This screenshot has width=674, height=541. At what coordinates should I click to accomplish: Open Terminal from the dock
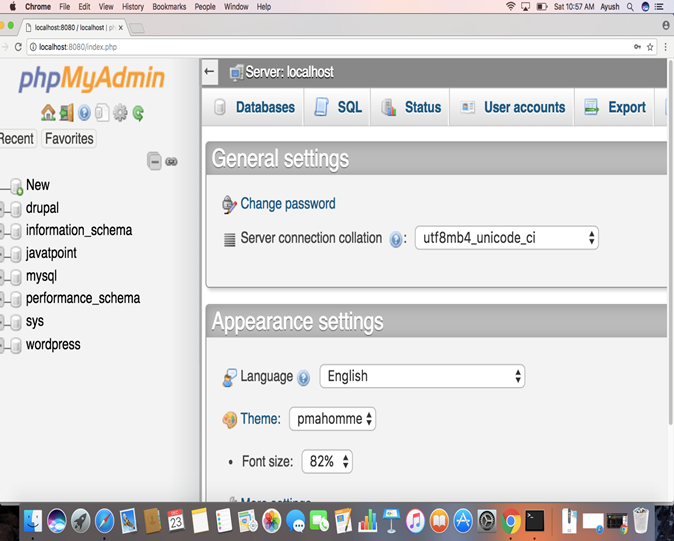(x=535, y=520)
